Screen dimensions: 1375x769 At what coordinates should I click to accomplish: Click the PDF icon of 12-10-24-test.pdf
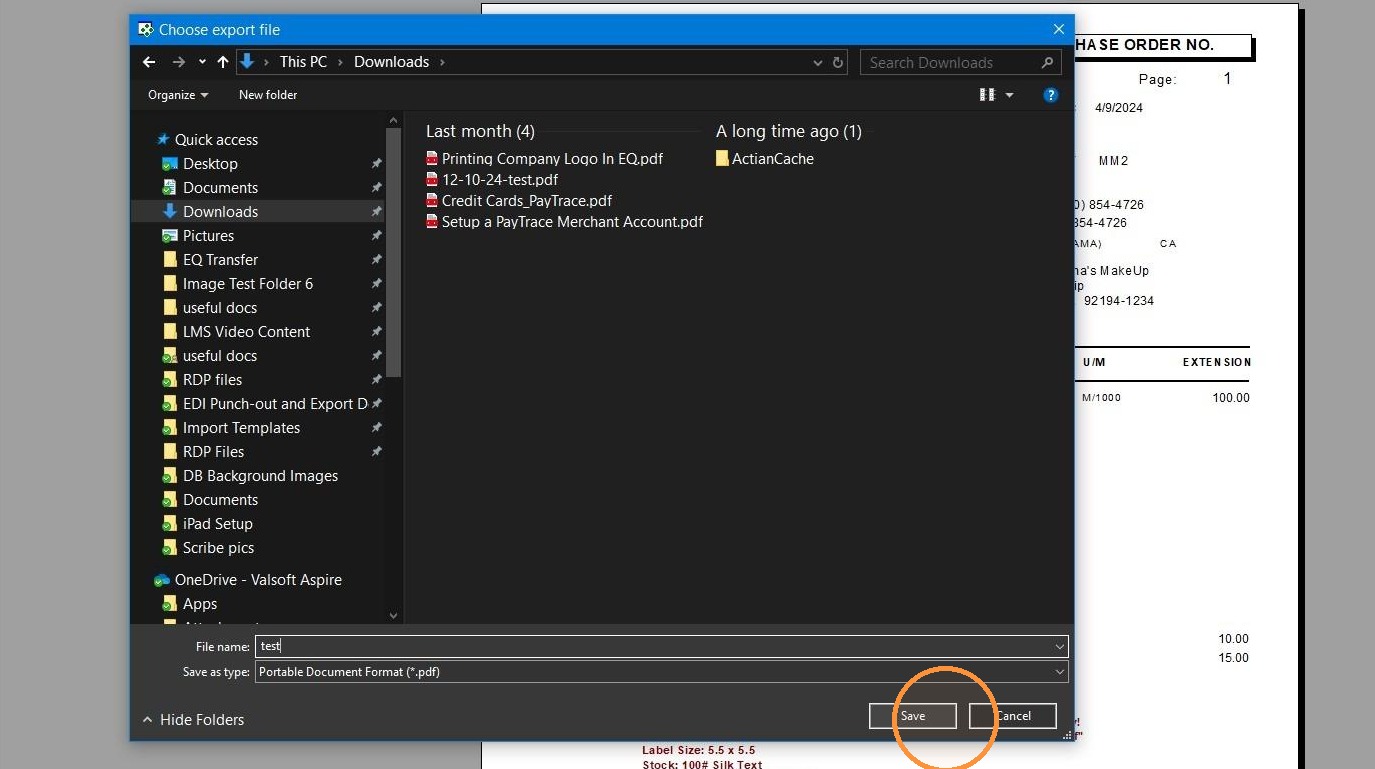[x=432, y=180]
